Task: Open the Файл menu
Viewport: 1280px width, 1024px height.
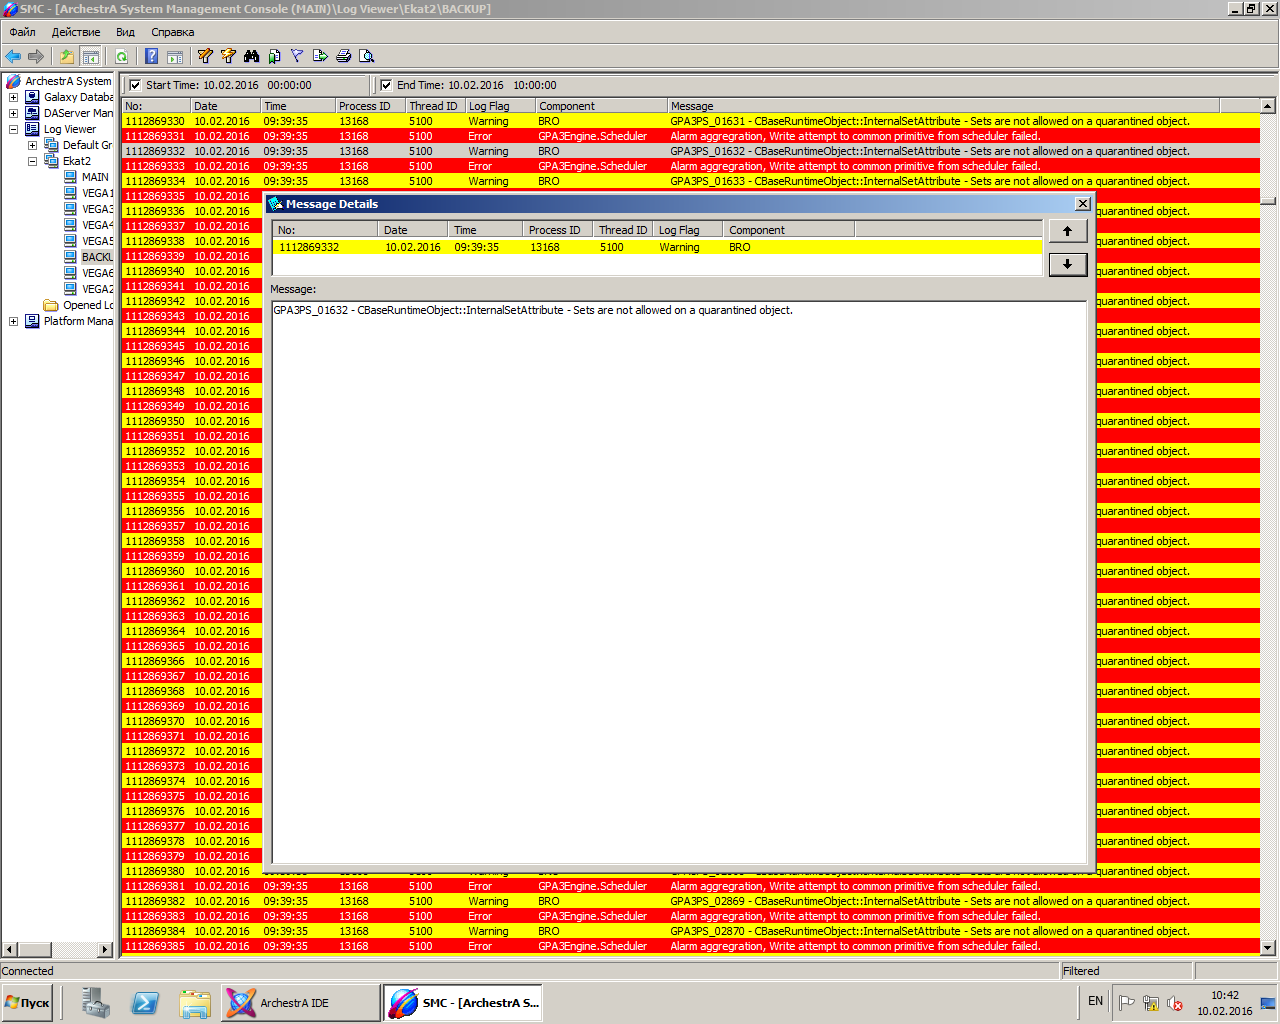Action: click(x=22, y=32)
